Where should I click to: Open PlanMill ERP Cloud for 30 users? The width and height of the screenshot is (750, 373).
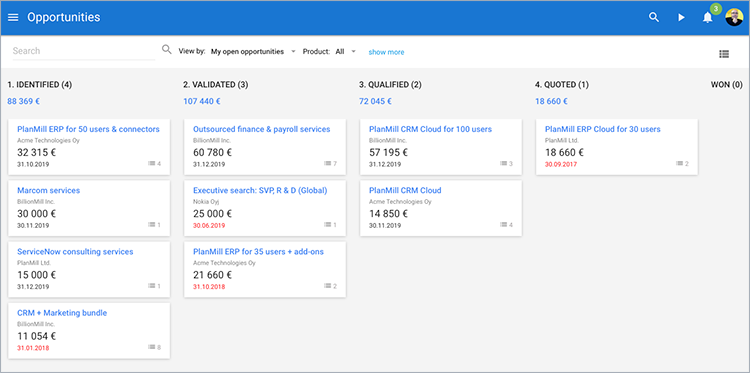[x=603, y=129]
